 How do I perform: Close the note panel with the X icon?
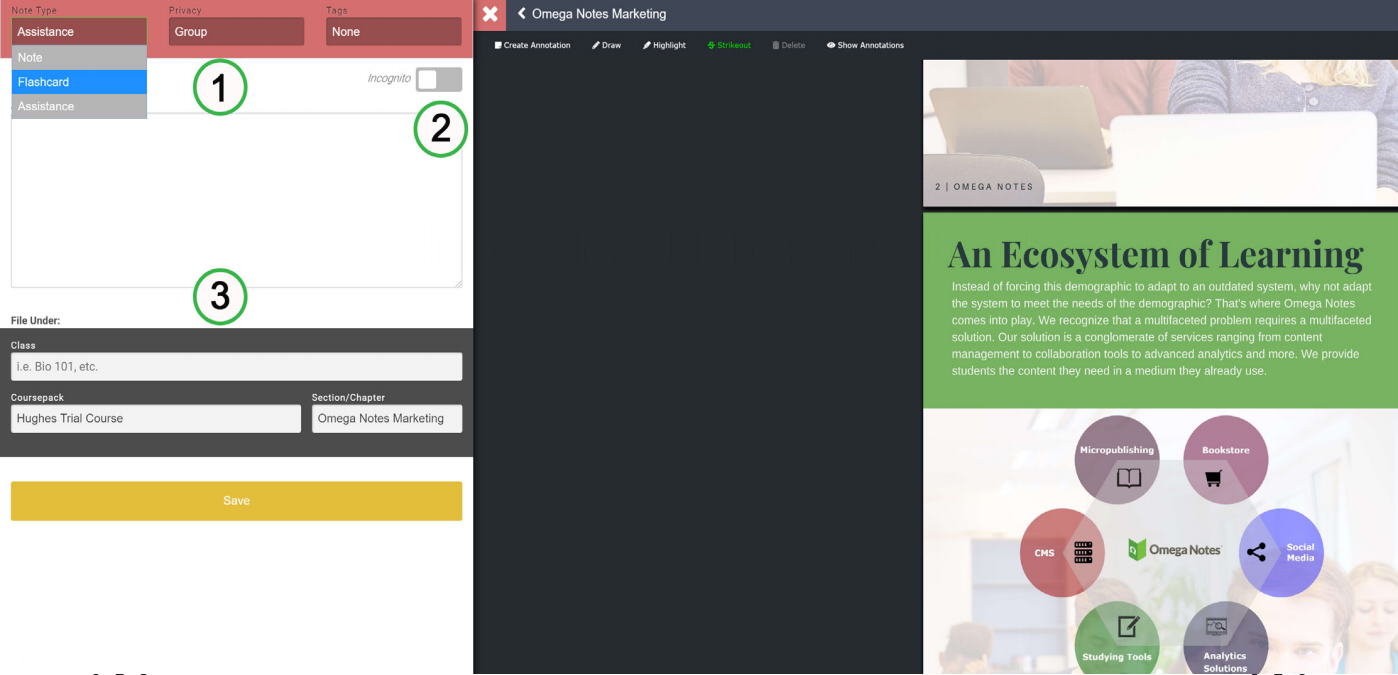[489, 14]
